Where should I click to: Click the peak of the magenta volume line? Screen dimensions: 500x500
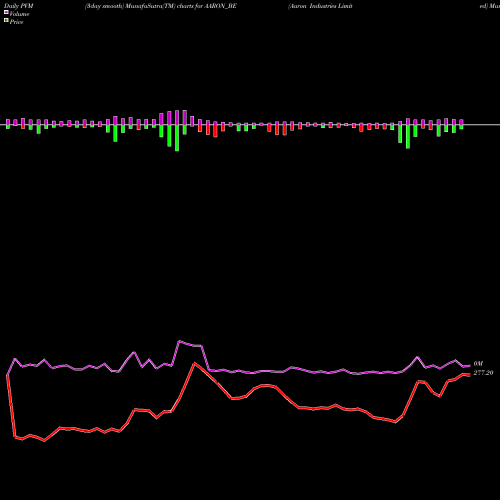pyautogui.click(x=179, y=341)
